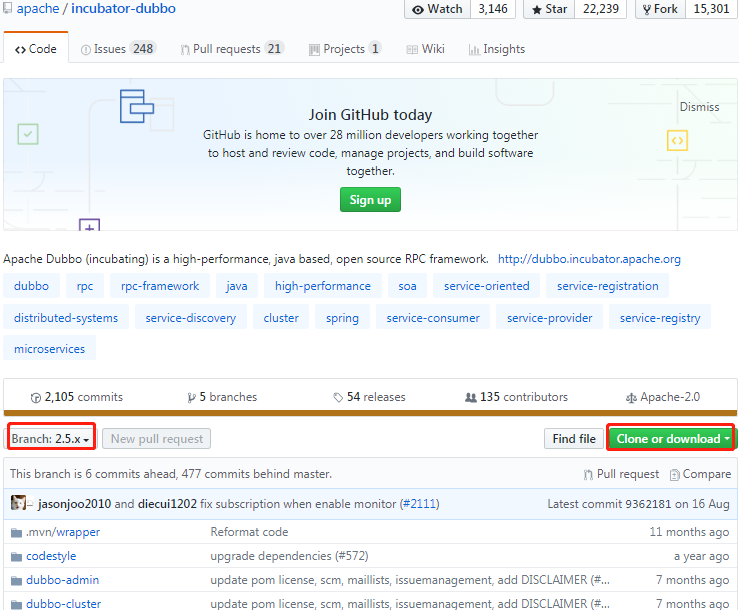Open the Pull requests tab
Viewport: 739px width, 610px height.
[x=232, y=49]
